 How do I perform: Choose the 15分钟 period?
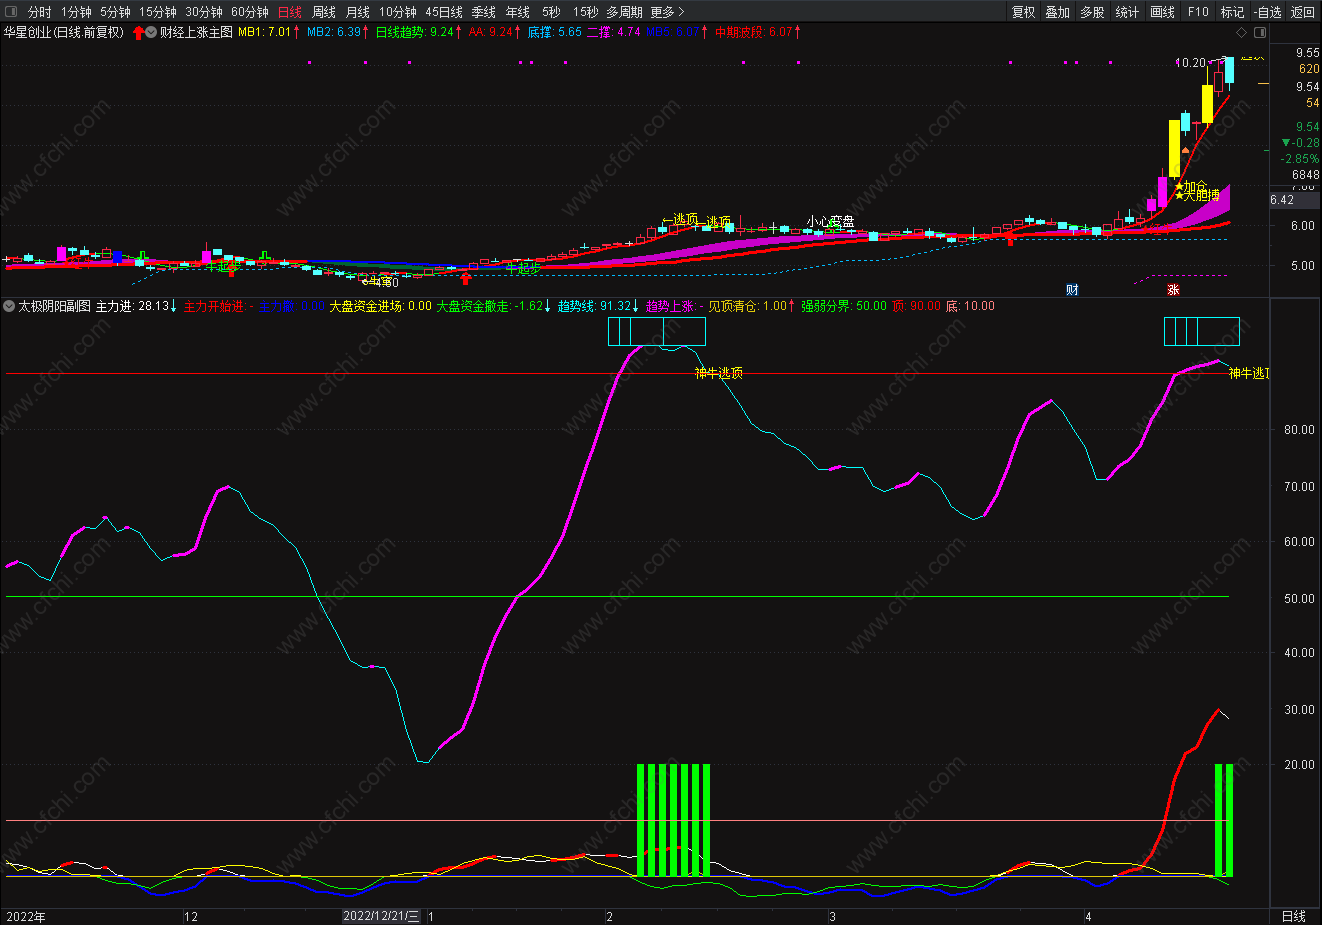[157, 12]
